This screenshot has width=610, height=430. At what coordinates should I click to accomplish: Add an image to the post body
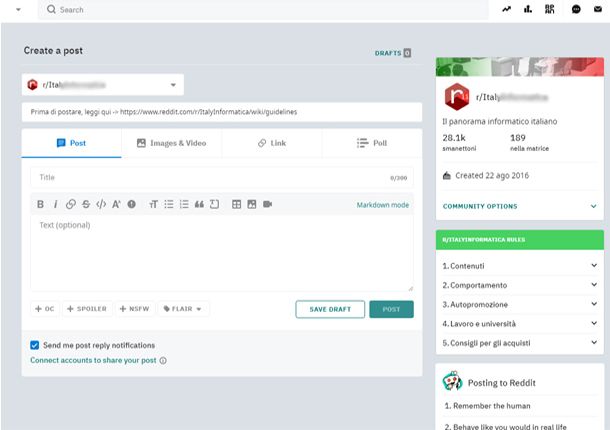(x=252, y=204)
